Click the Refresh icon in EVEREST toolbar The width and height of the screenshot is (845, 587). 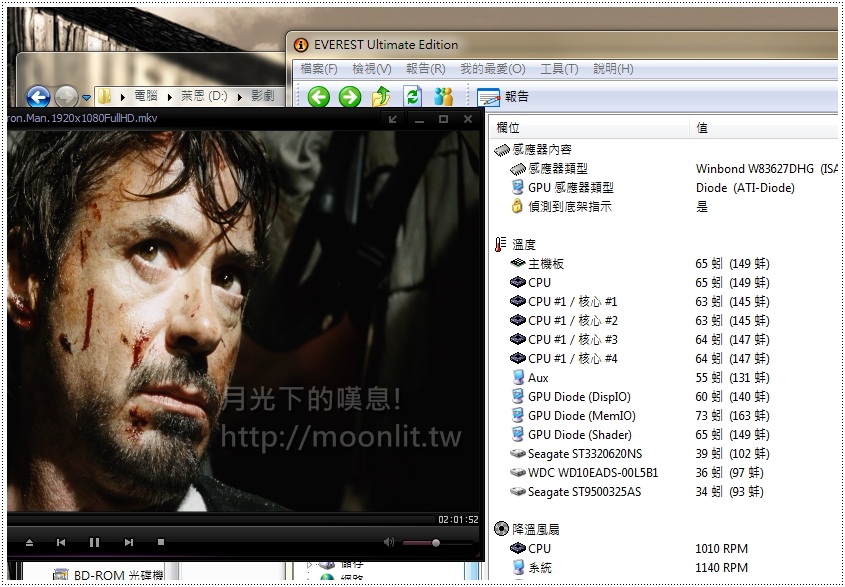click(412, 96)
